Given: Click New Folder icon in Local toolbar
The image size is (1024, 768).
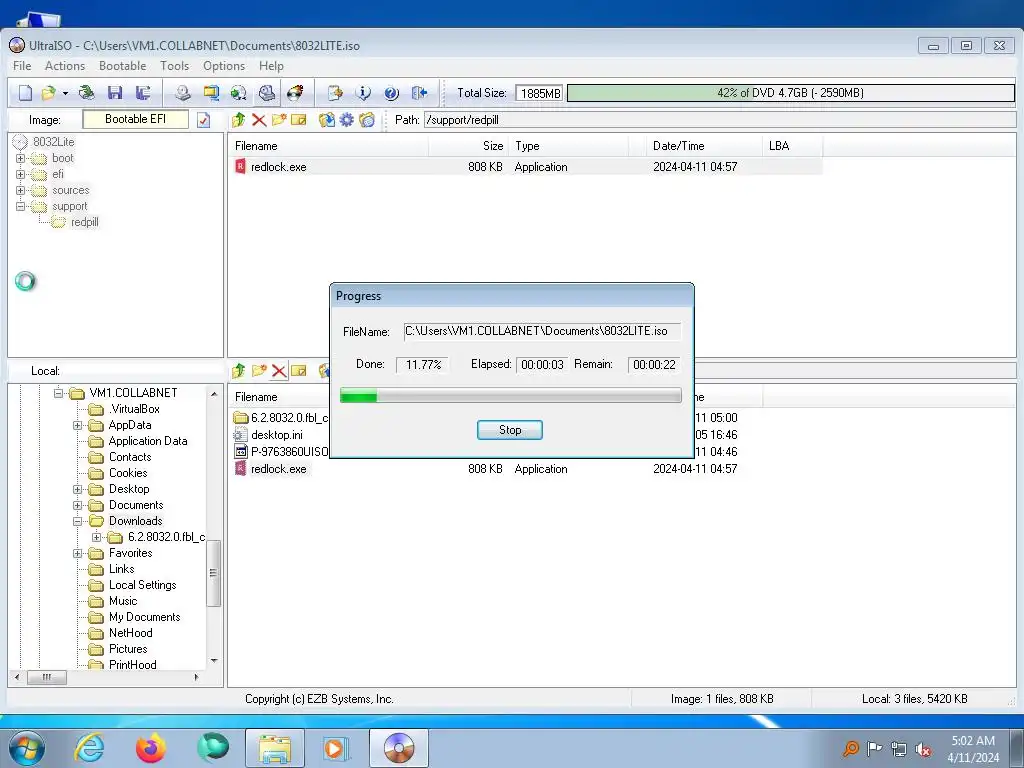Looking at the screenshot, I should [259, 371].
